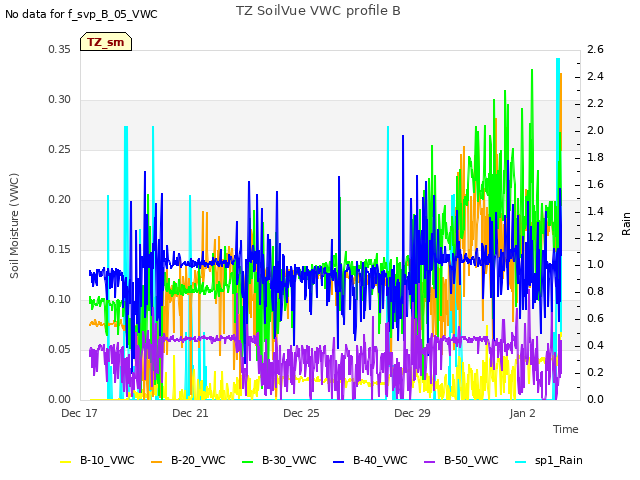Click the blue B-40_VWC legend swatch

coord(339,462)
